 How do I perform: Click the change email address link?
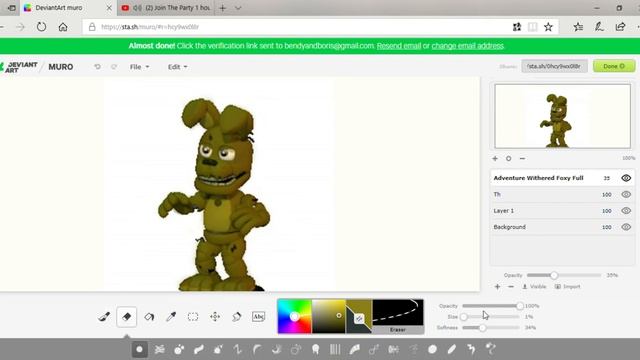pos(467,46)
